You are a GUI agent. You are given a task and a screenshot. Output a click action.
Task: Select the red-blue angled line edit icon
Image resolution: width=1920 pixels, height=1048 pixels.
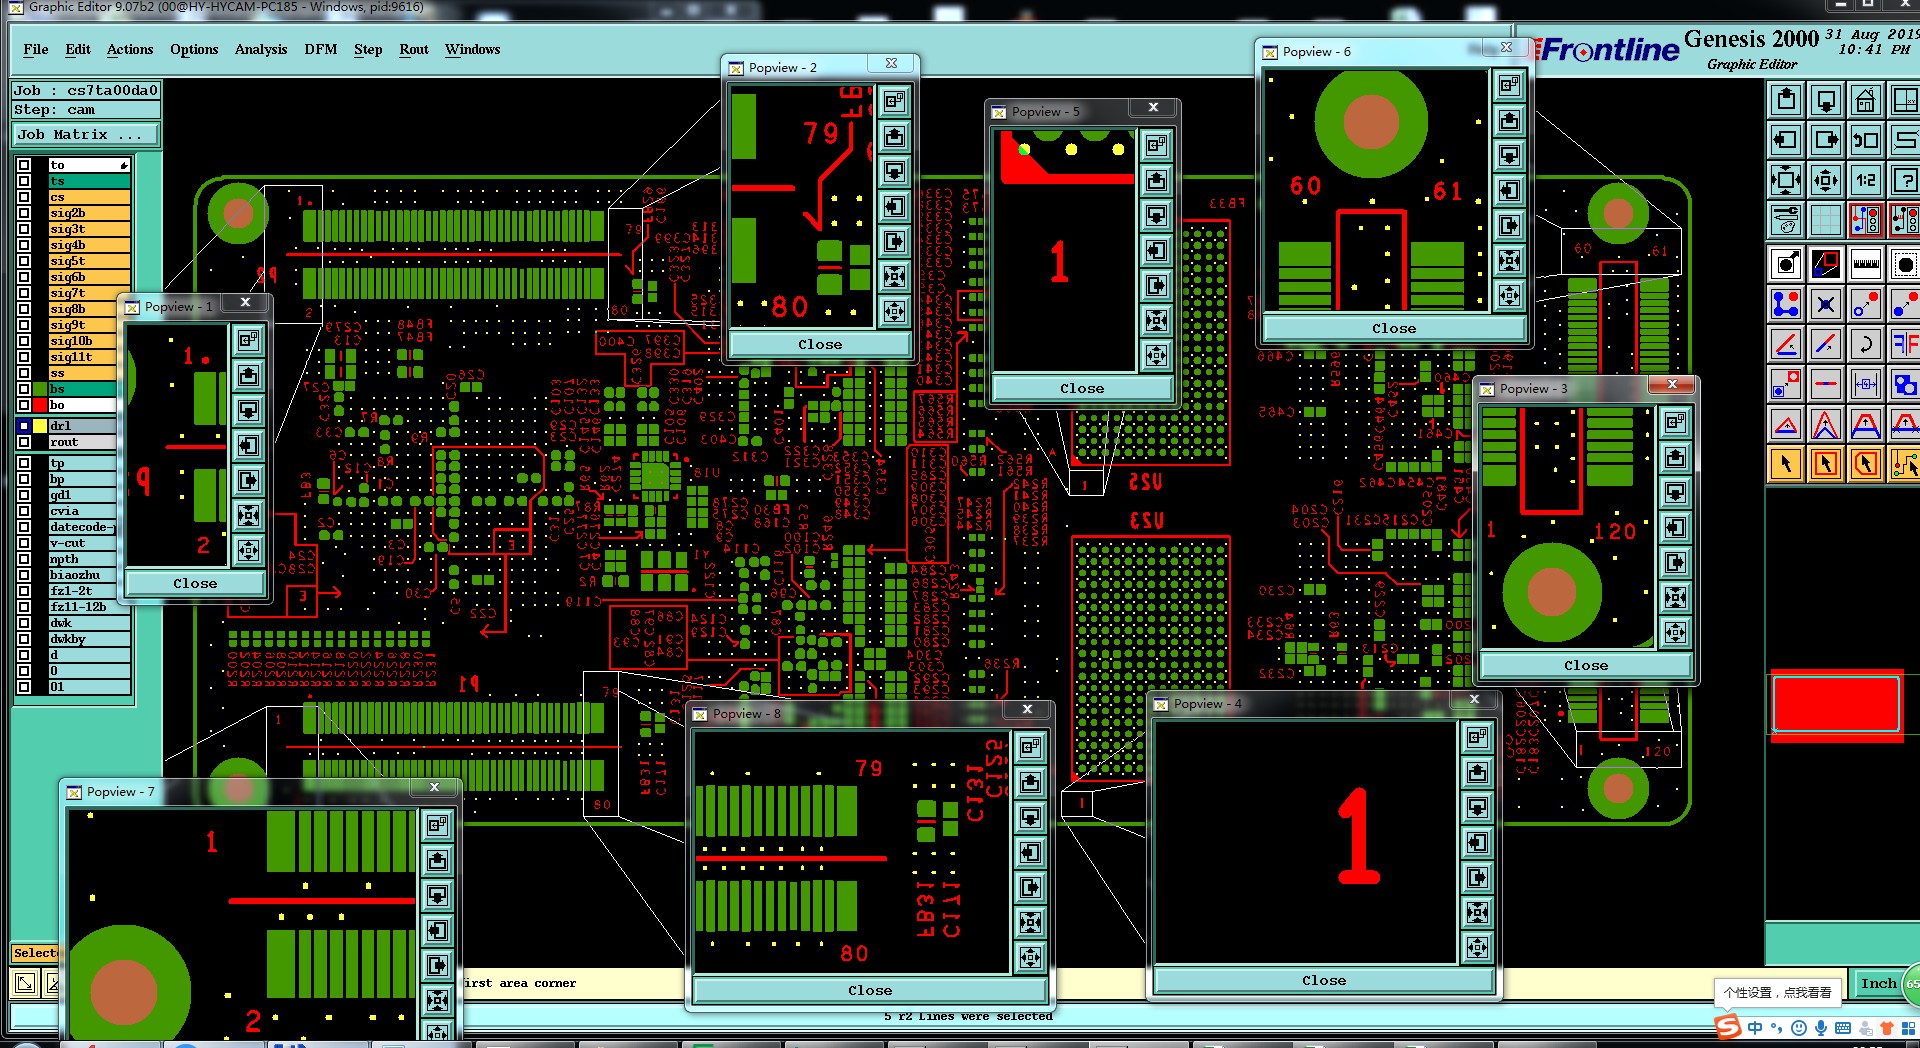(x=1786, y=344)
